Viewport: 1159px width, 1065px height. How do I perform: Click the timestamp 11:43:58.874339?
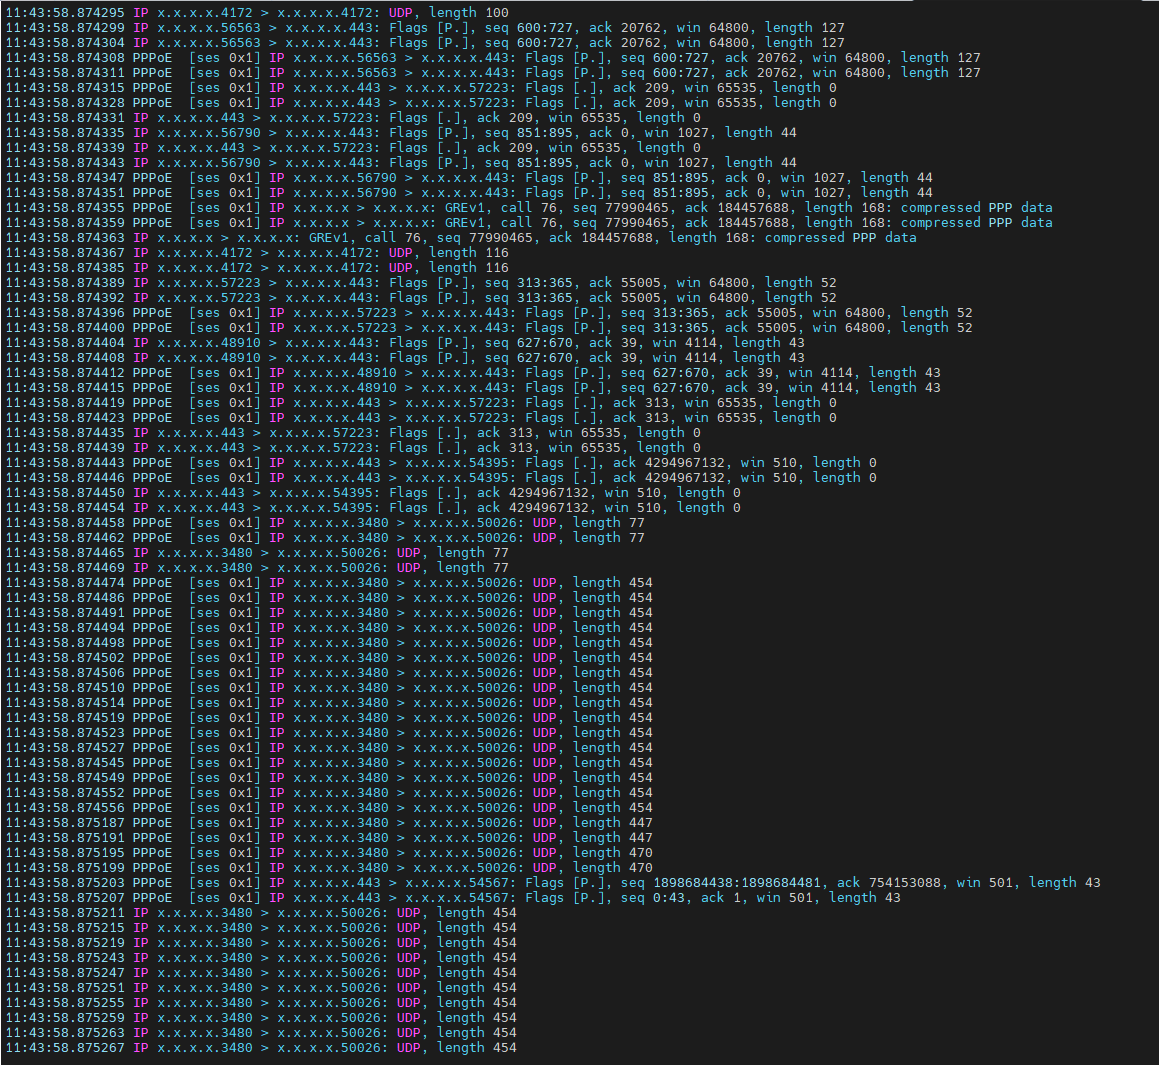[x=65, y=148]
